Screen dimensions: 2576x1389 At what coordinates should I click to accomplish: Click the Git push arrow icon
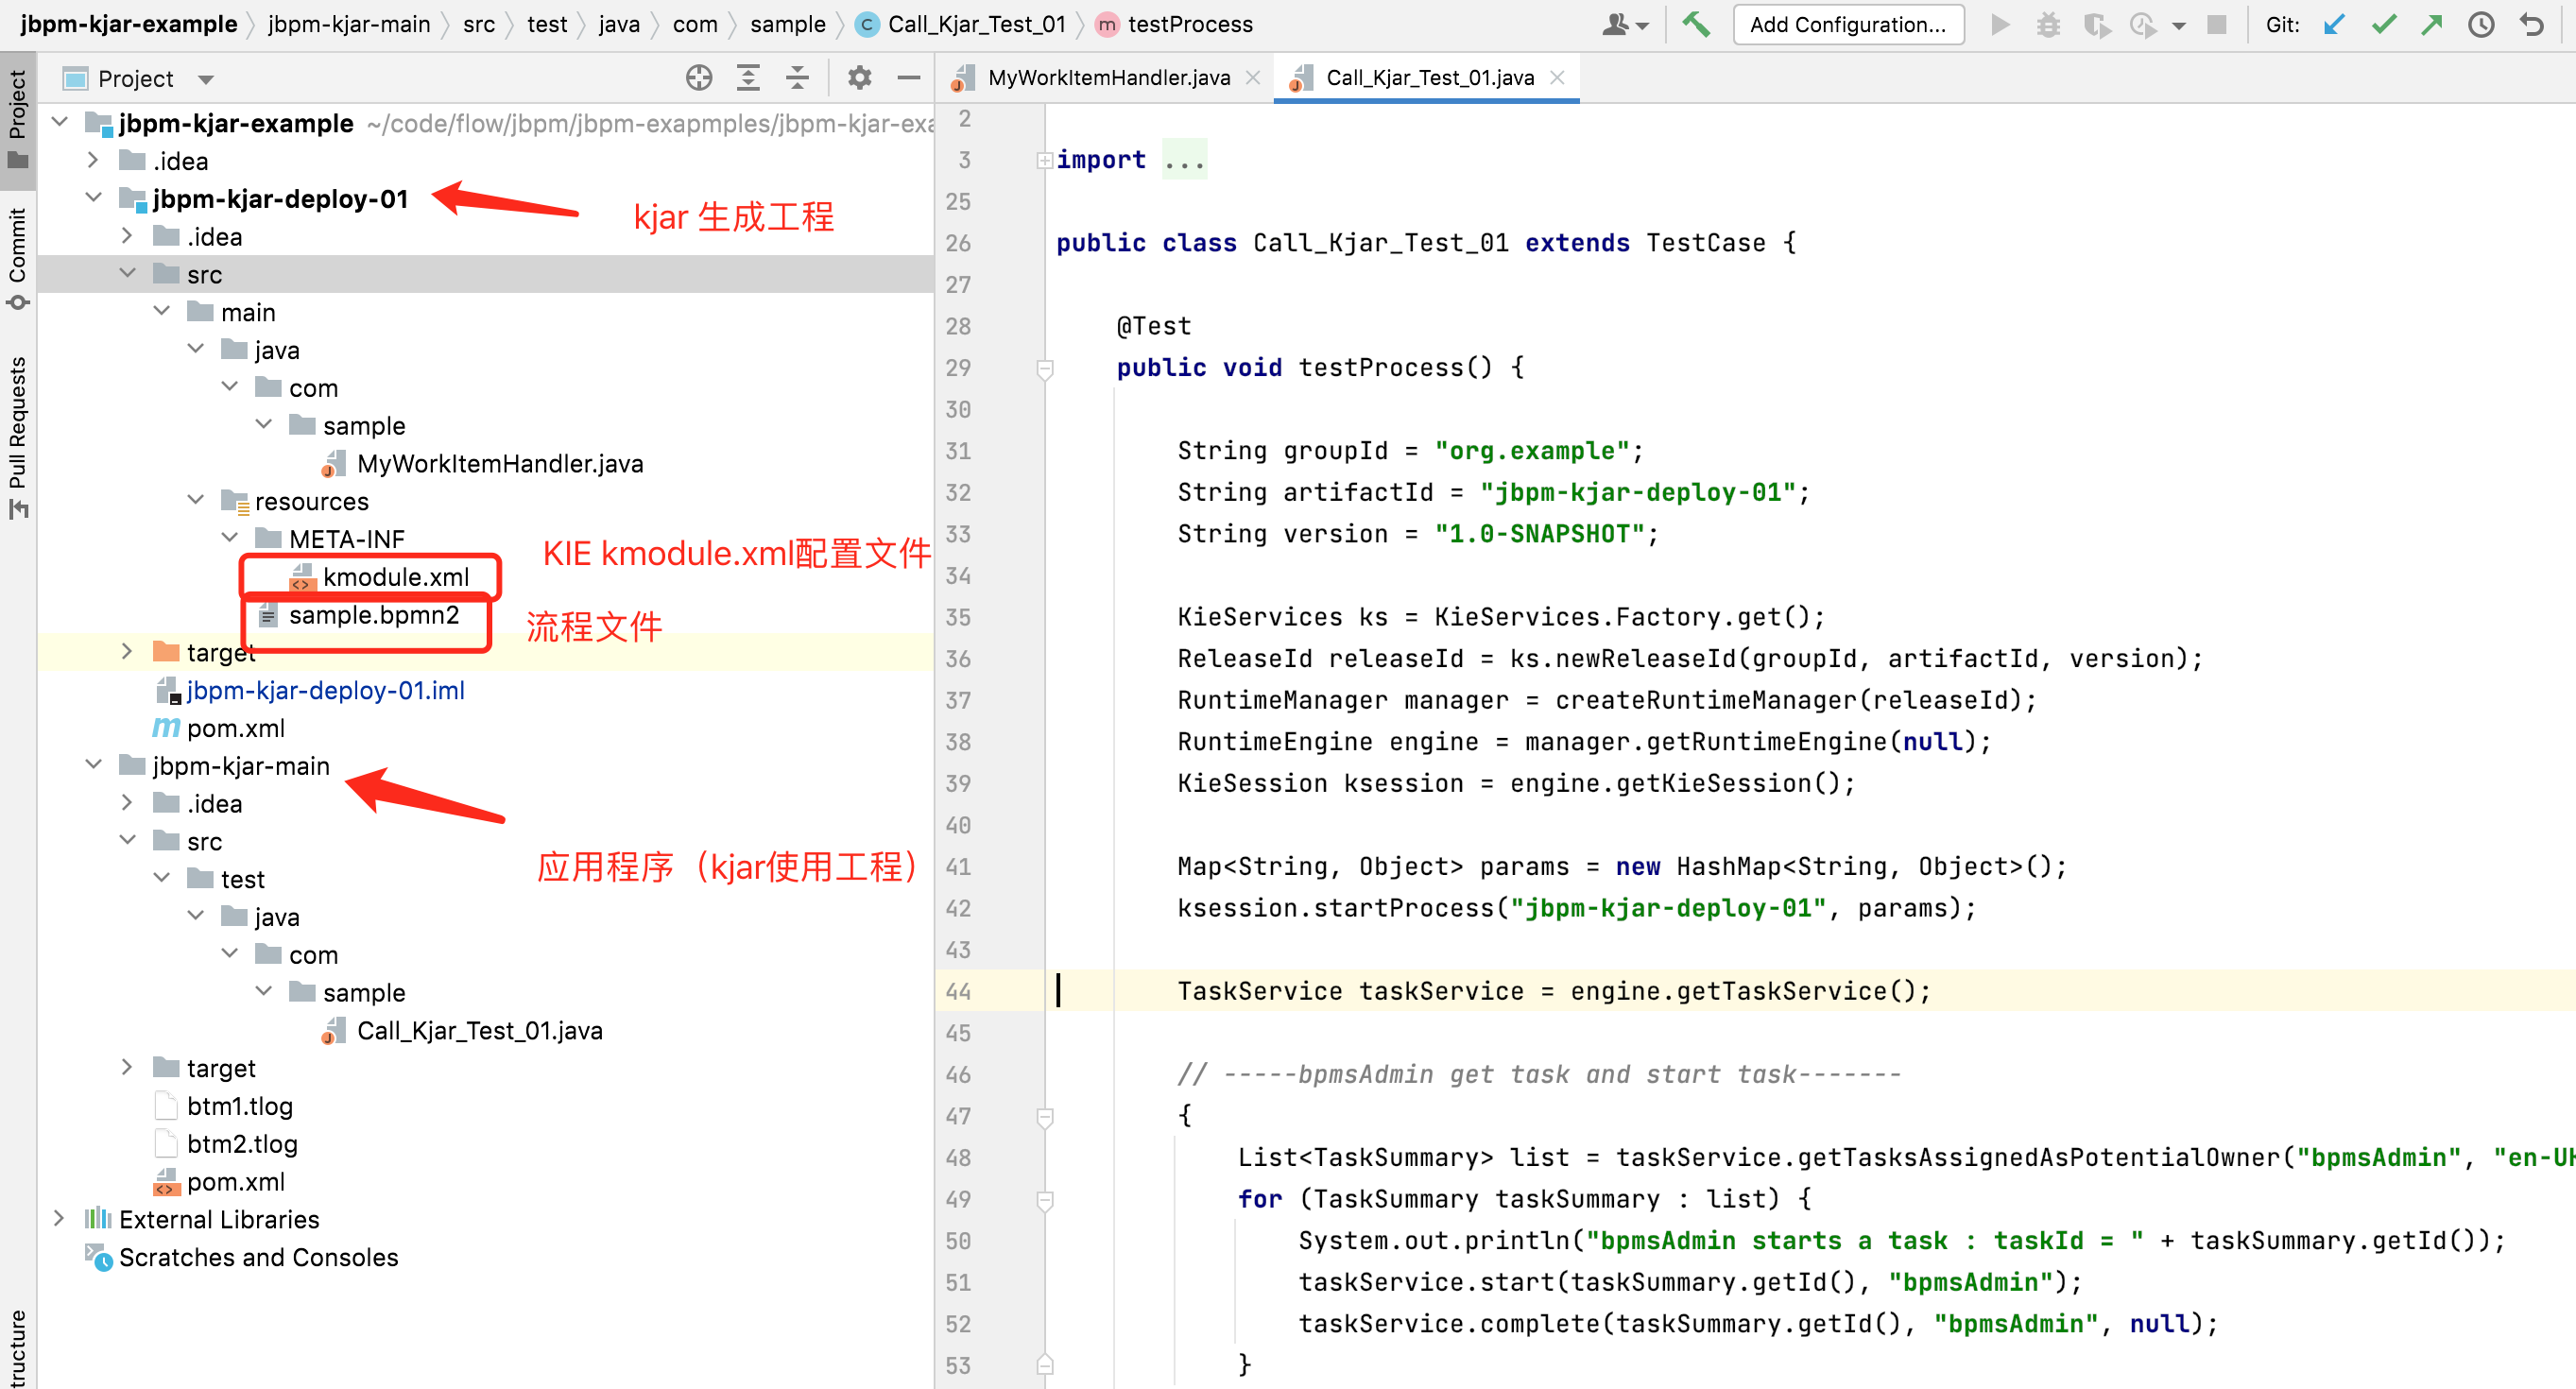(x=2431, y=24)
